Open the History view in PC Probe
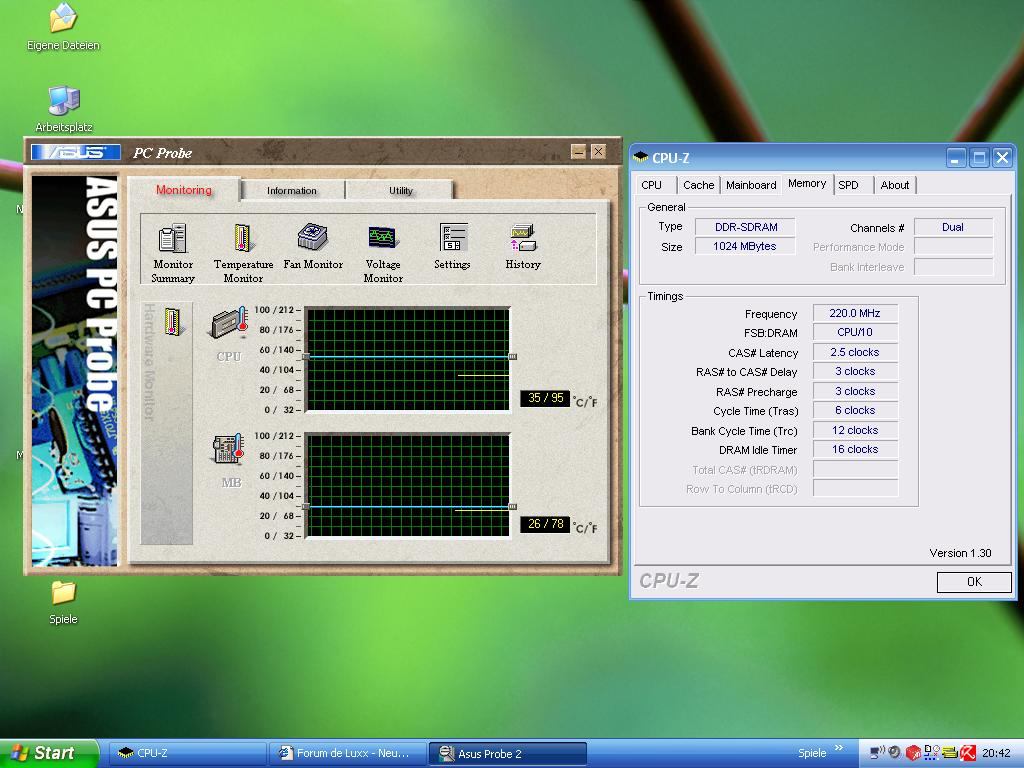 (x=522, y=246)
